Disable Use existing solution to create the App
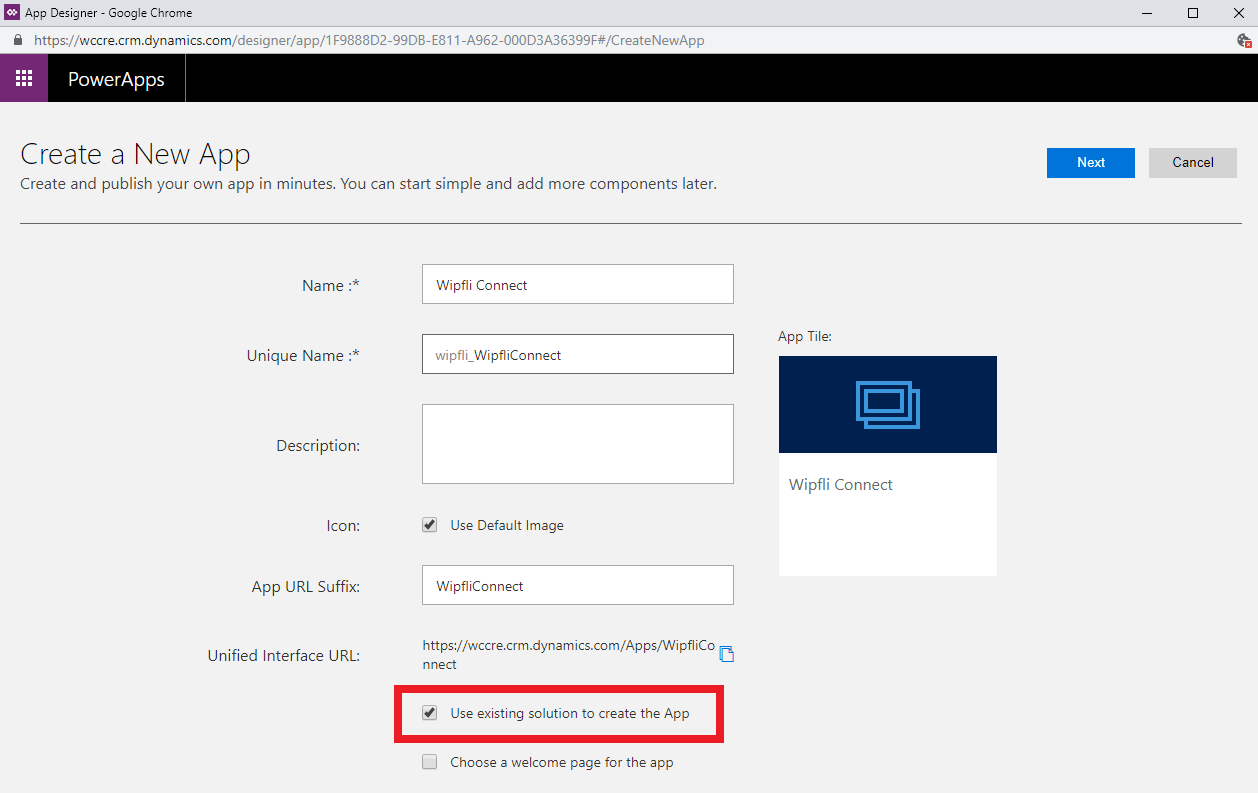Screen dimensions: 1258x793 point(430,713)
